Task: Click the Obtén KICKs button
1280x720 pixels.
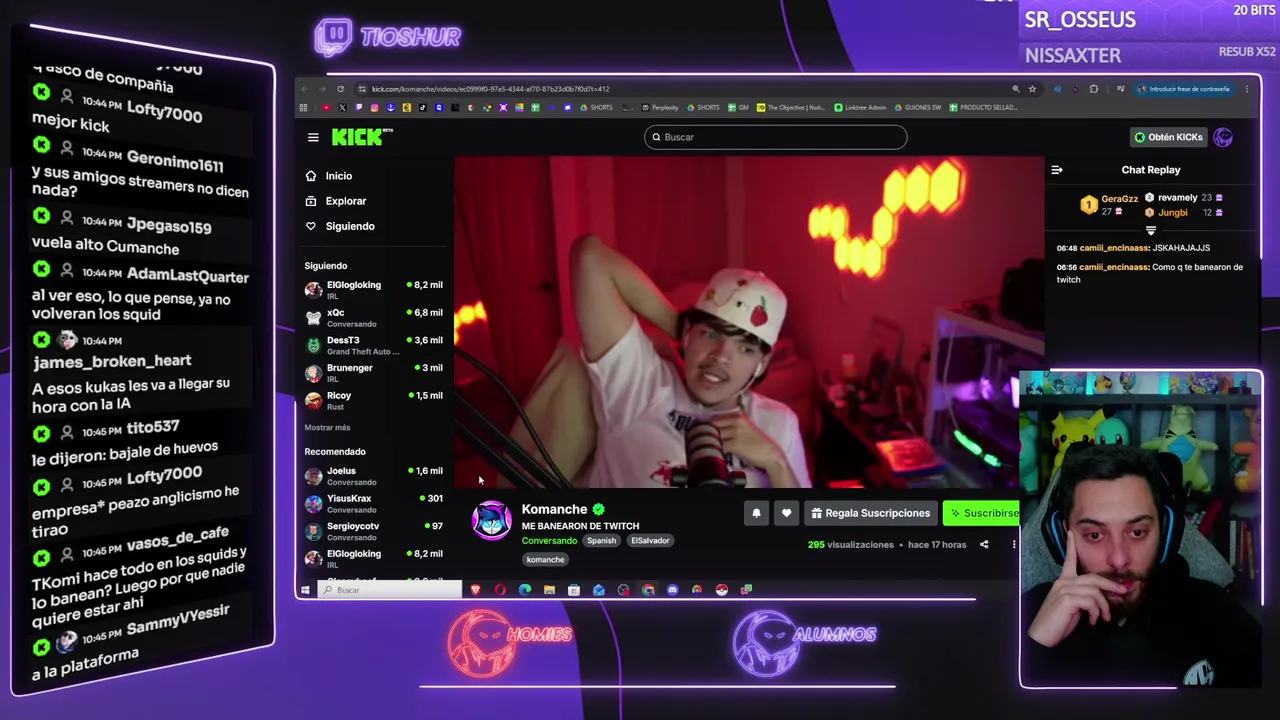Action: point(1168,137)
